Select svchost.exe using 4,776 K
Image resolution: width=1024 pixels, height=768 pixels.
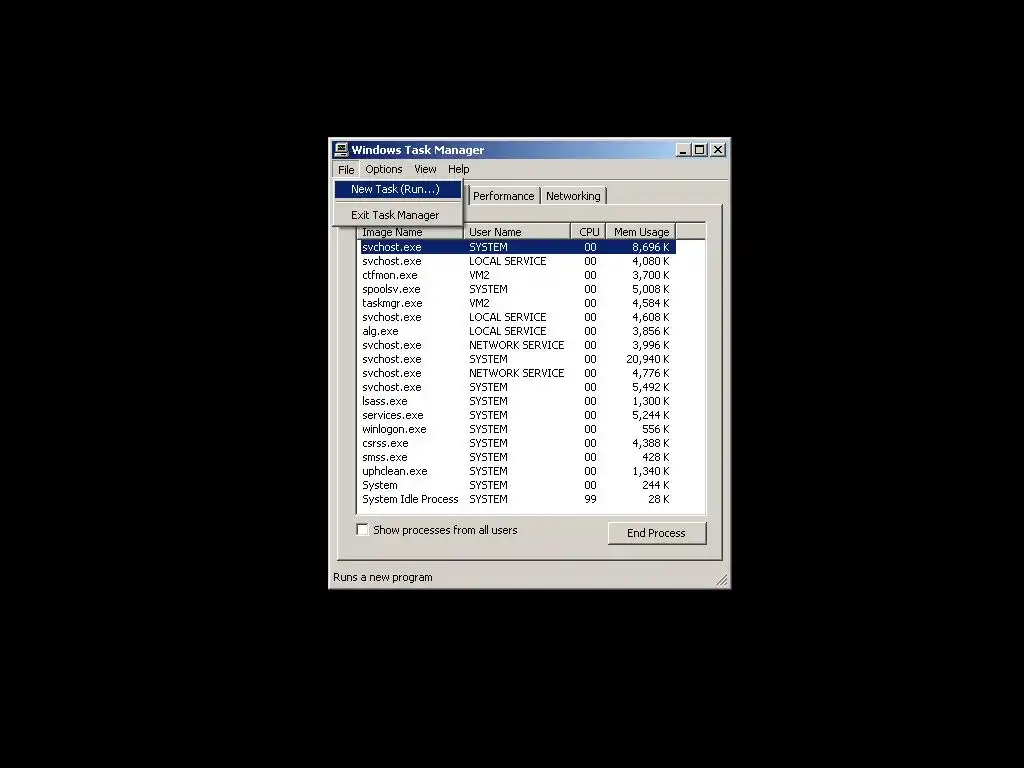[517, 374]
